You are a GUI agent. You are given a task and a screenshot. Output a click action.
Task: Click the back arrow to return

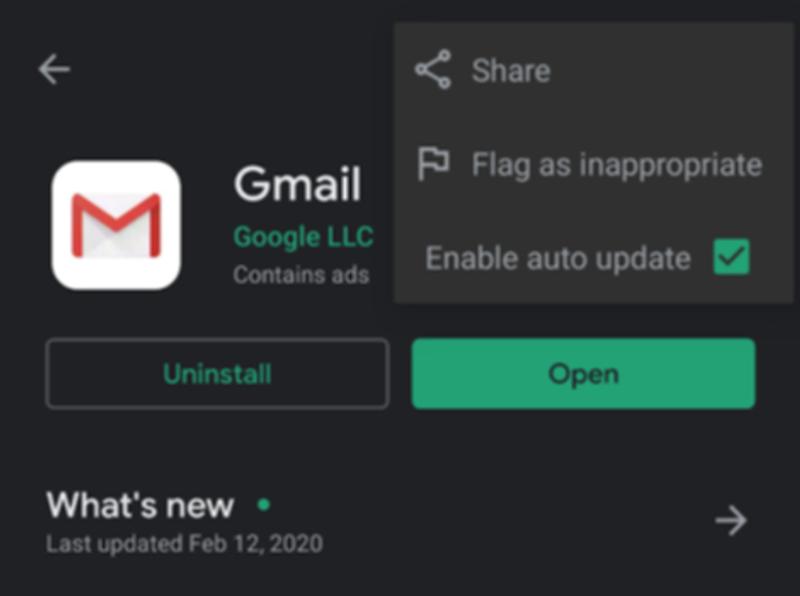(55, 68)
